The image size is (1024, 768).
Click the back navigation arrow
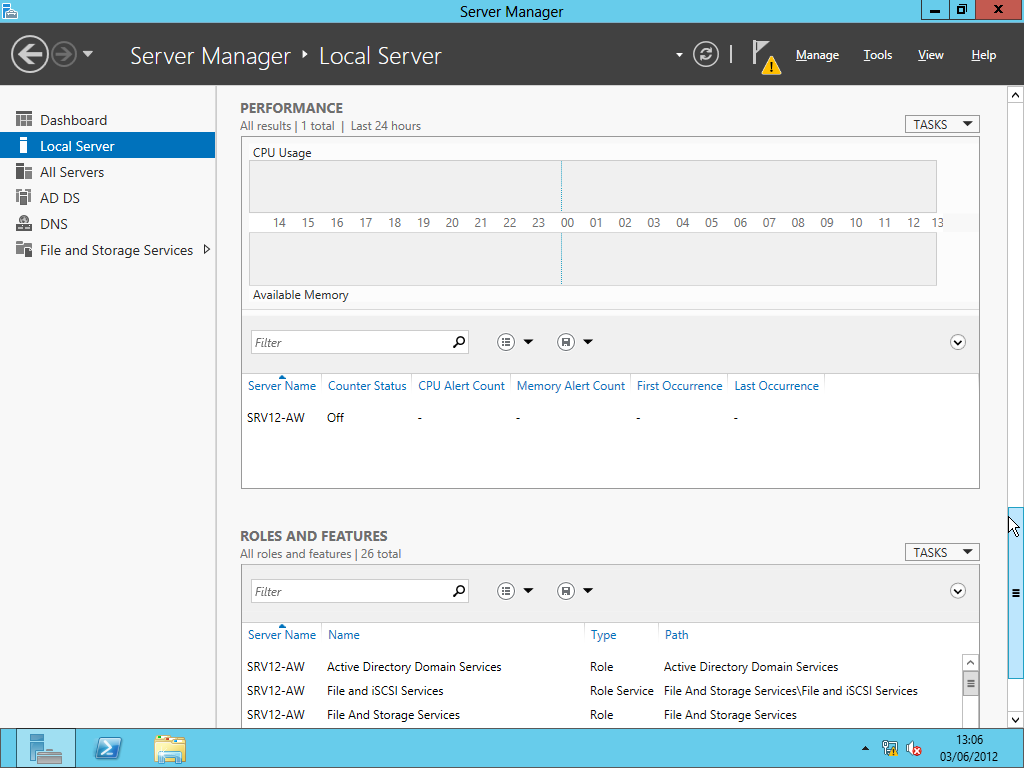pos(29,54)
